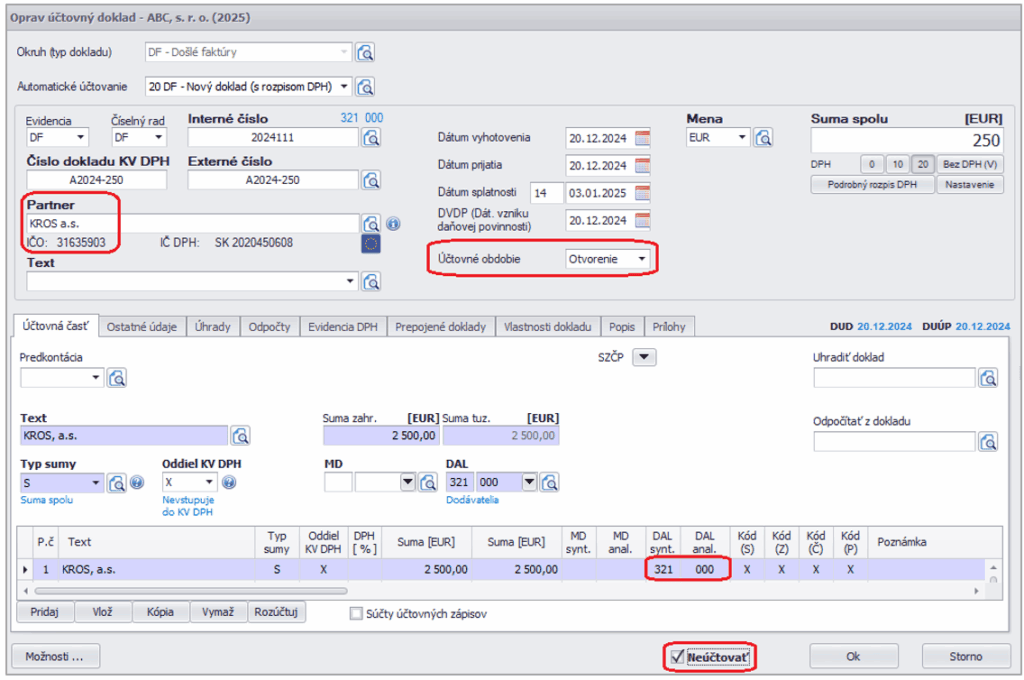Open the Typ sumy dropdown
Viewport: 1024px width, 680px height.
pyautogui.click(x=96, y=483)
